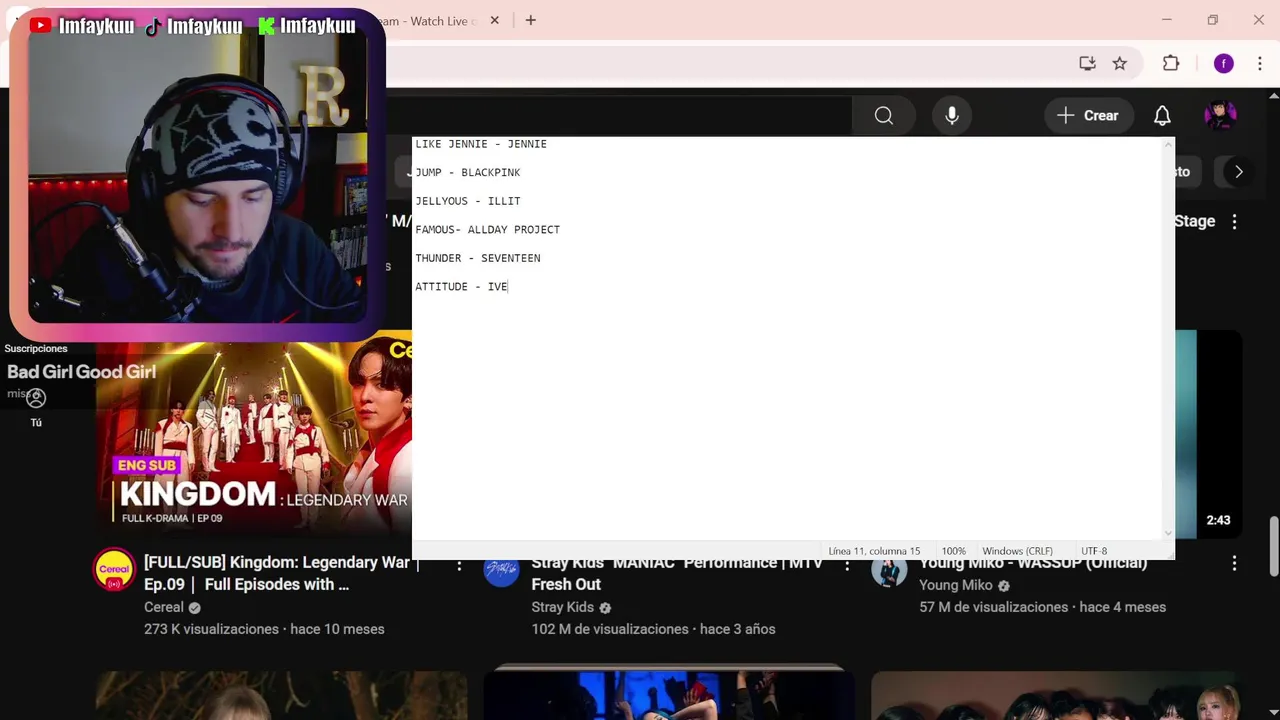Open options menu for Young Miko video
This screenshot has width=1280, height=720.
[x=1234, y=564]
